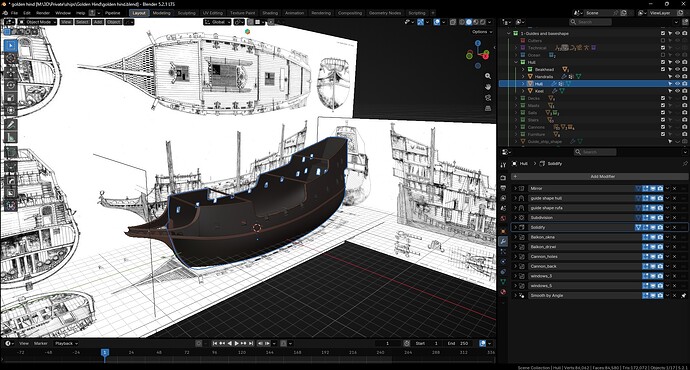Expand the Solidify modifier panel
690x370 pixels.
click(515, 227)
